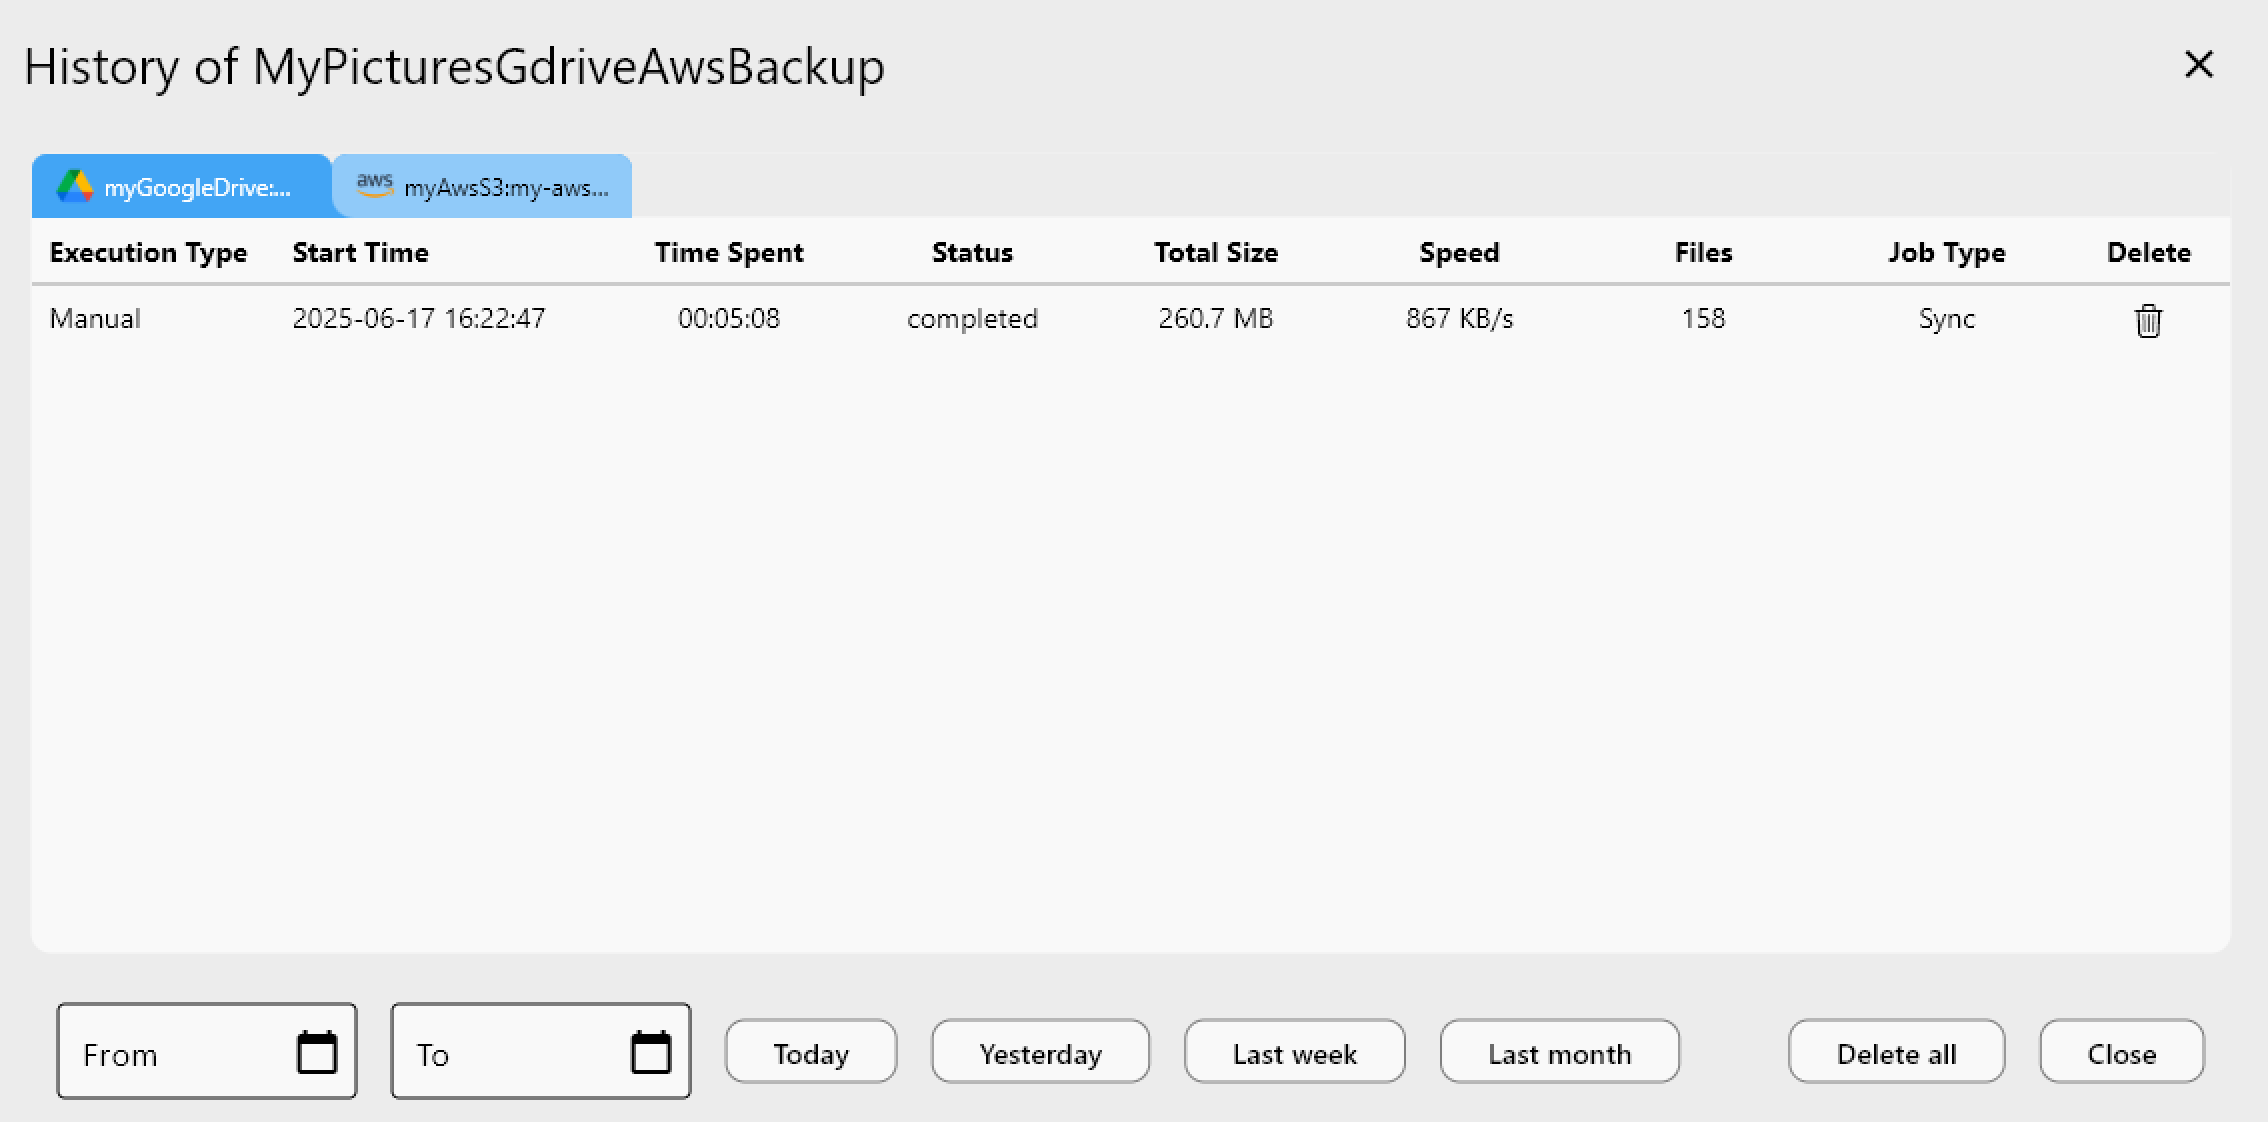Image resolution: width=2268 pixels, height=1122 pixels.
Task: Show Last month of history
Action: tap(1559, 1052)
